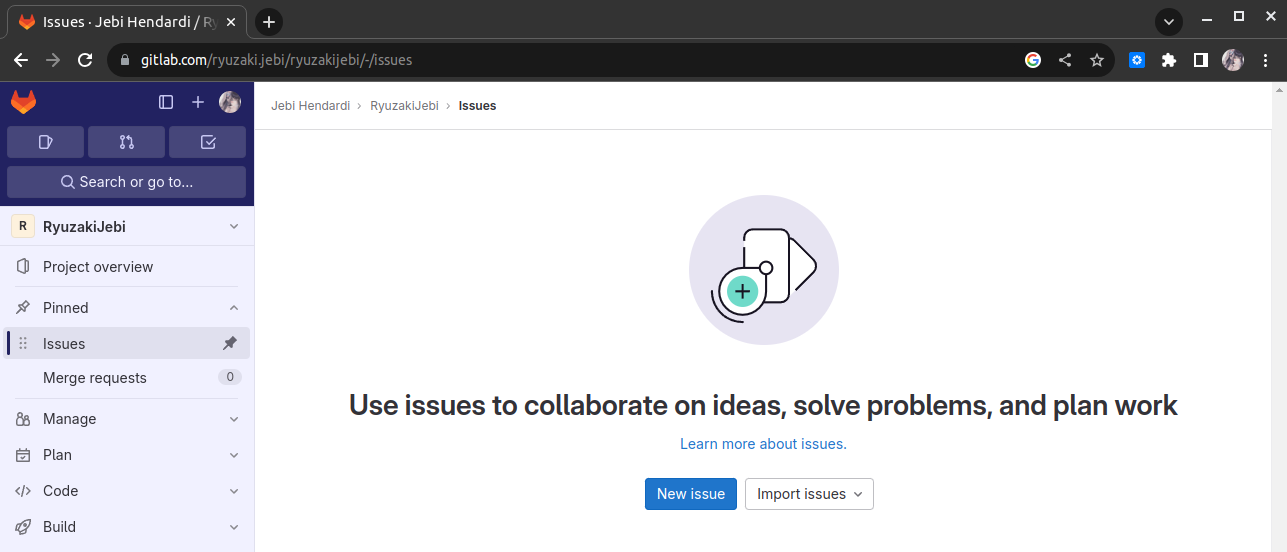Toggle the sidebar collapse icon
The image size is (1287, 552).
coord(166,102)
